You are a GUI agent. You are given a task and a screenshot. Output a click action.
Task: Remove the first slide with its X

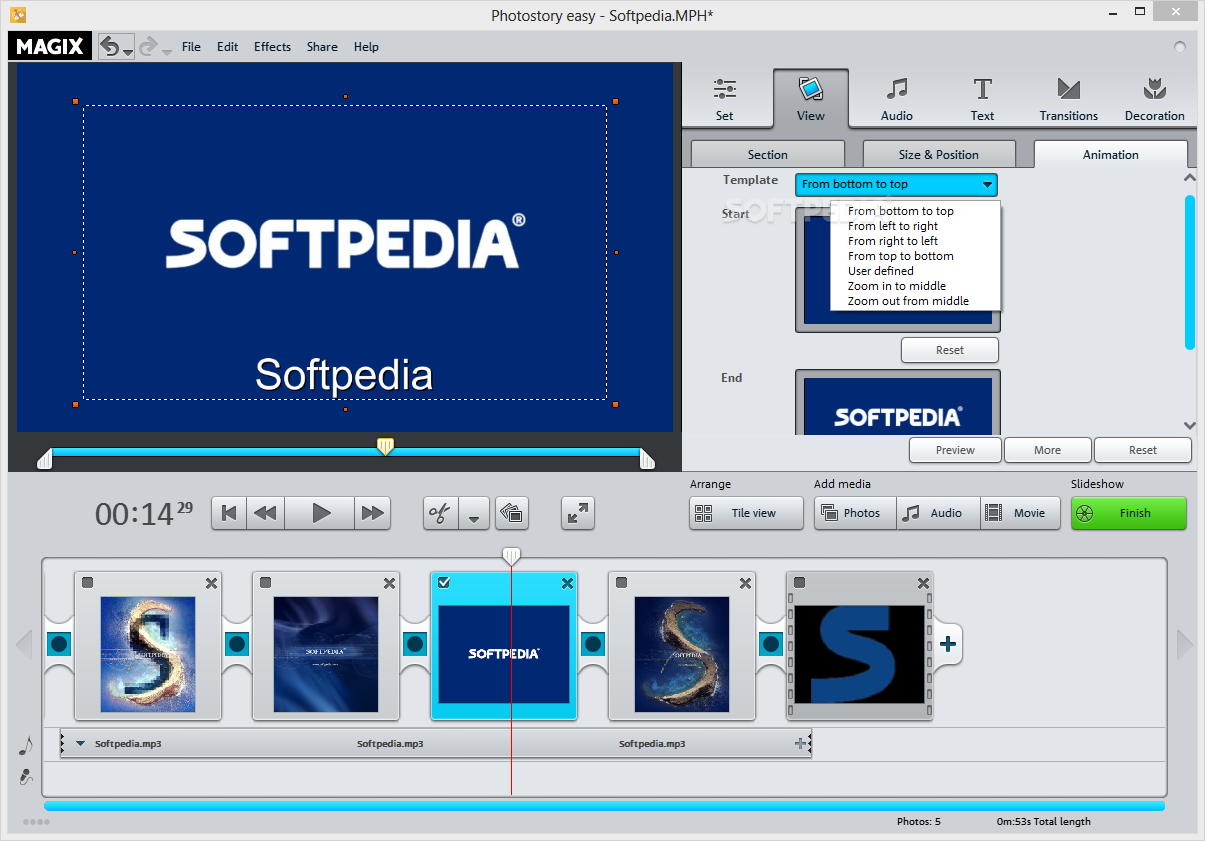pyautogui.click(x=211, y=584)
